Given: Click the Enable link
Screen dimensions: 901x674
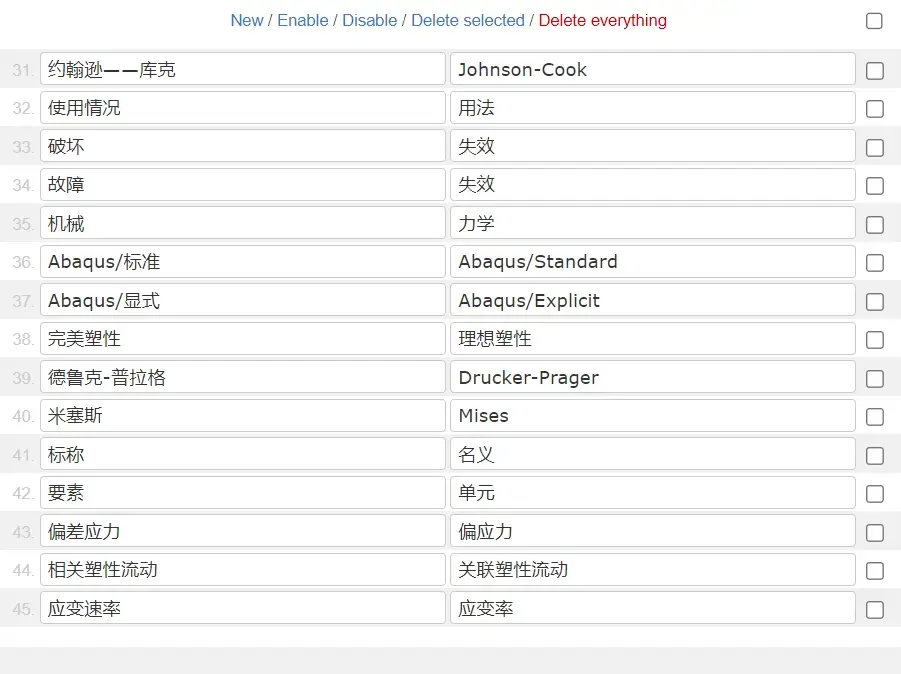Looking at the screenshot, I should [303, 21].
